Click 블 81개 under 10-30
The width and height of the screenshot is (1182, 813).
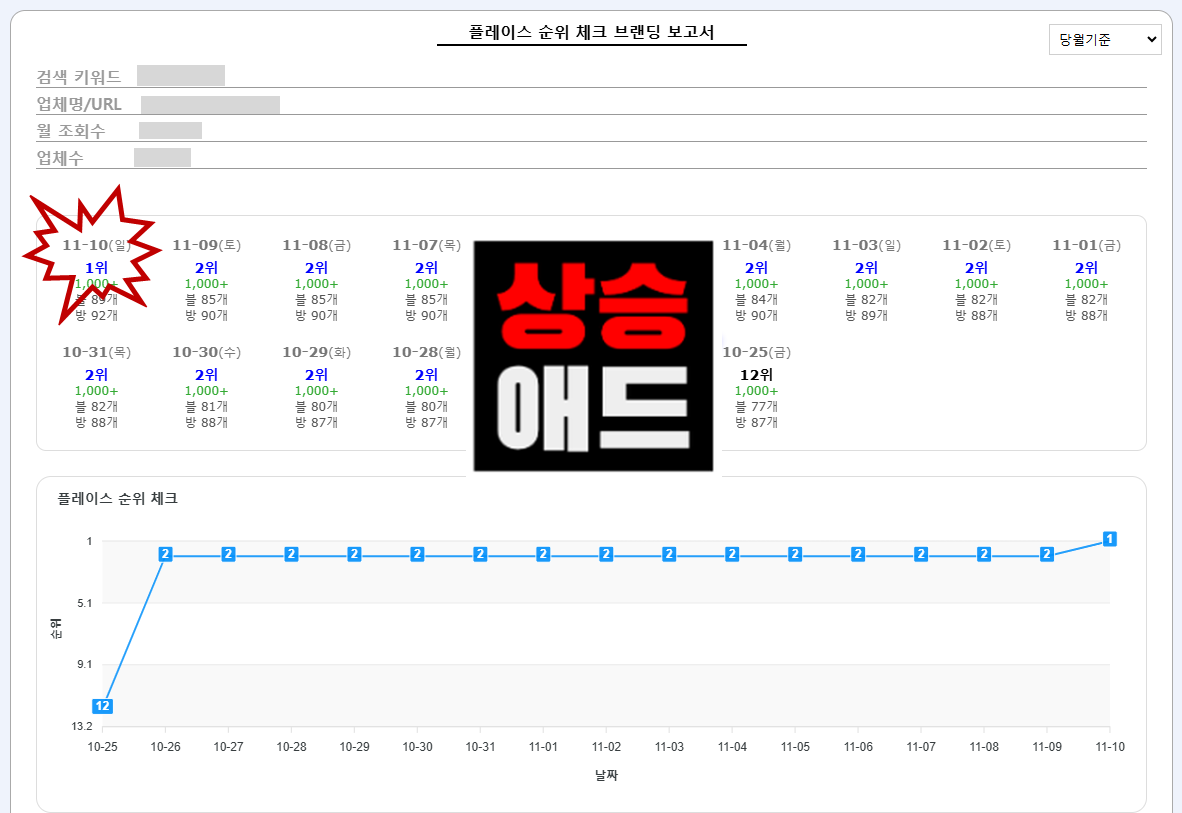207,406
